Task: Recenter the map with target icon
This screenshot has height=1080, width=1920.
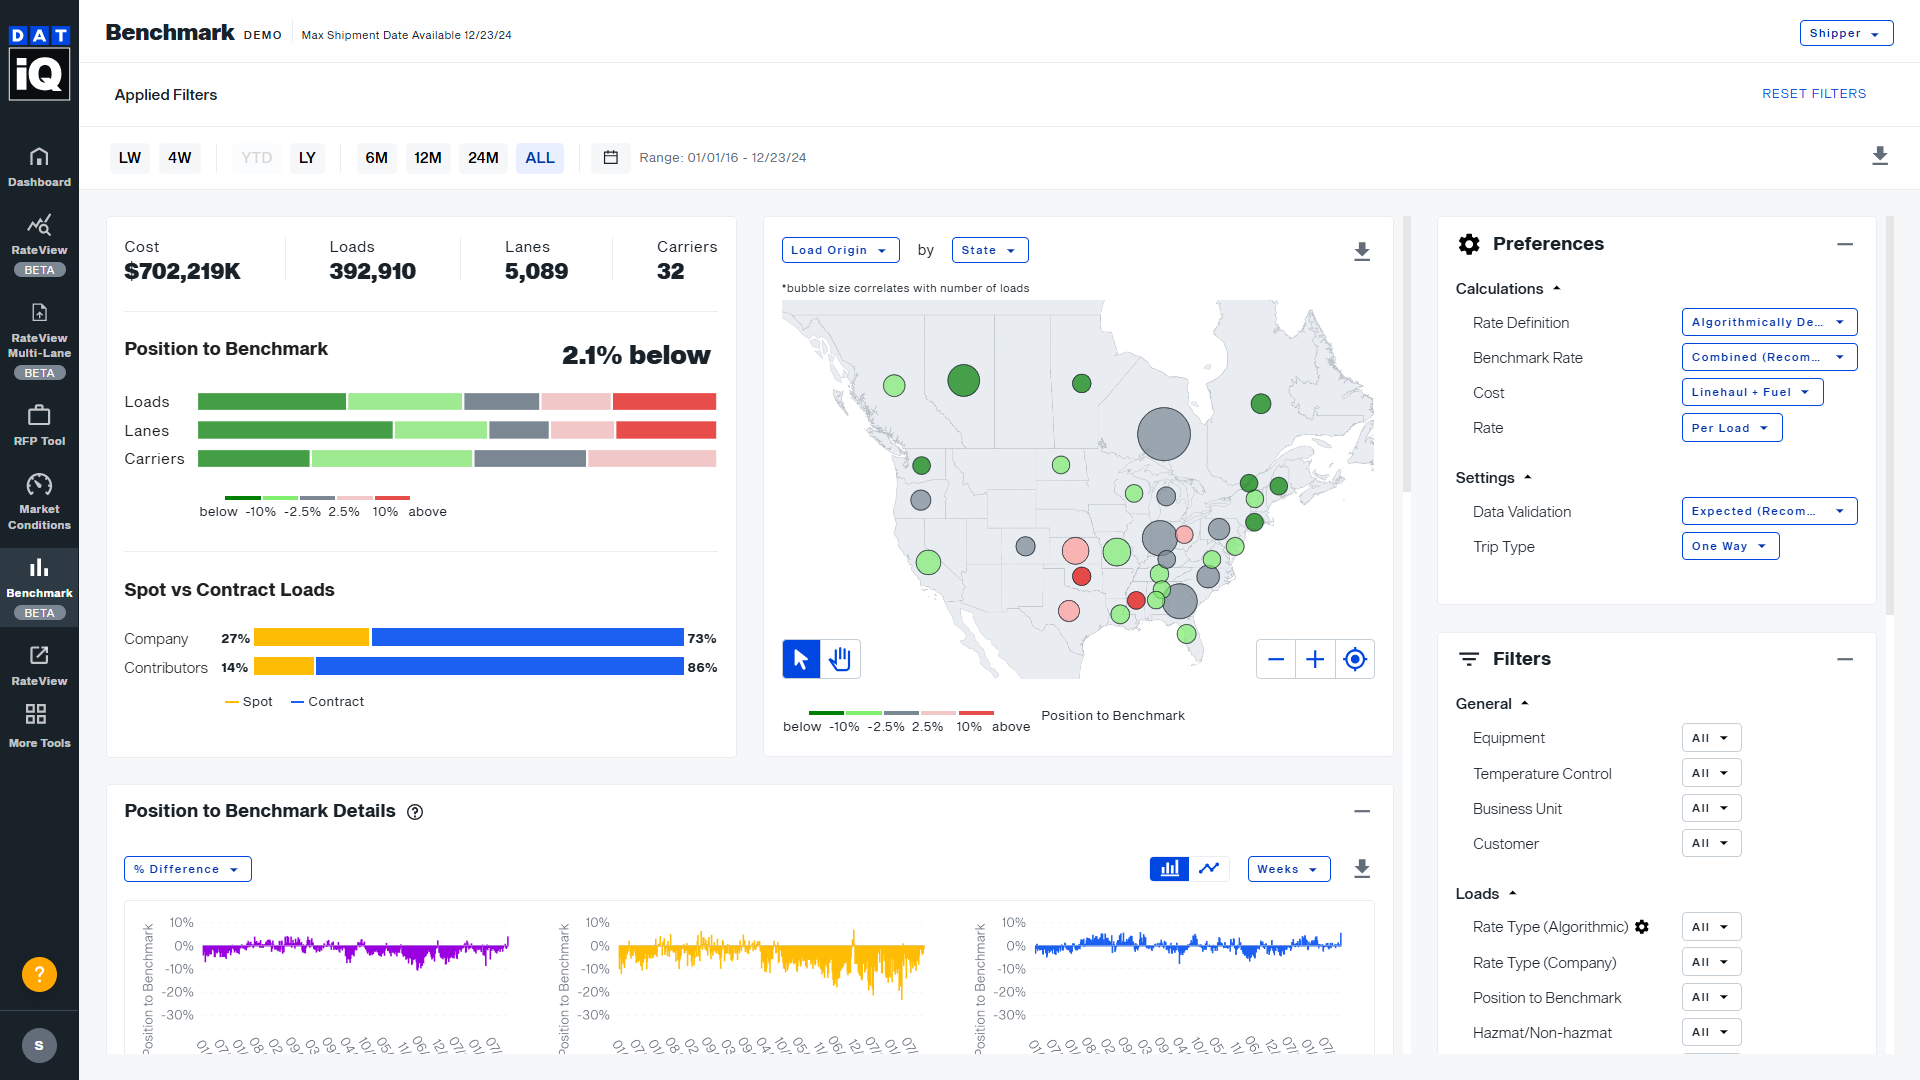Action: [1354, 659]
